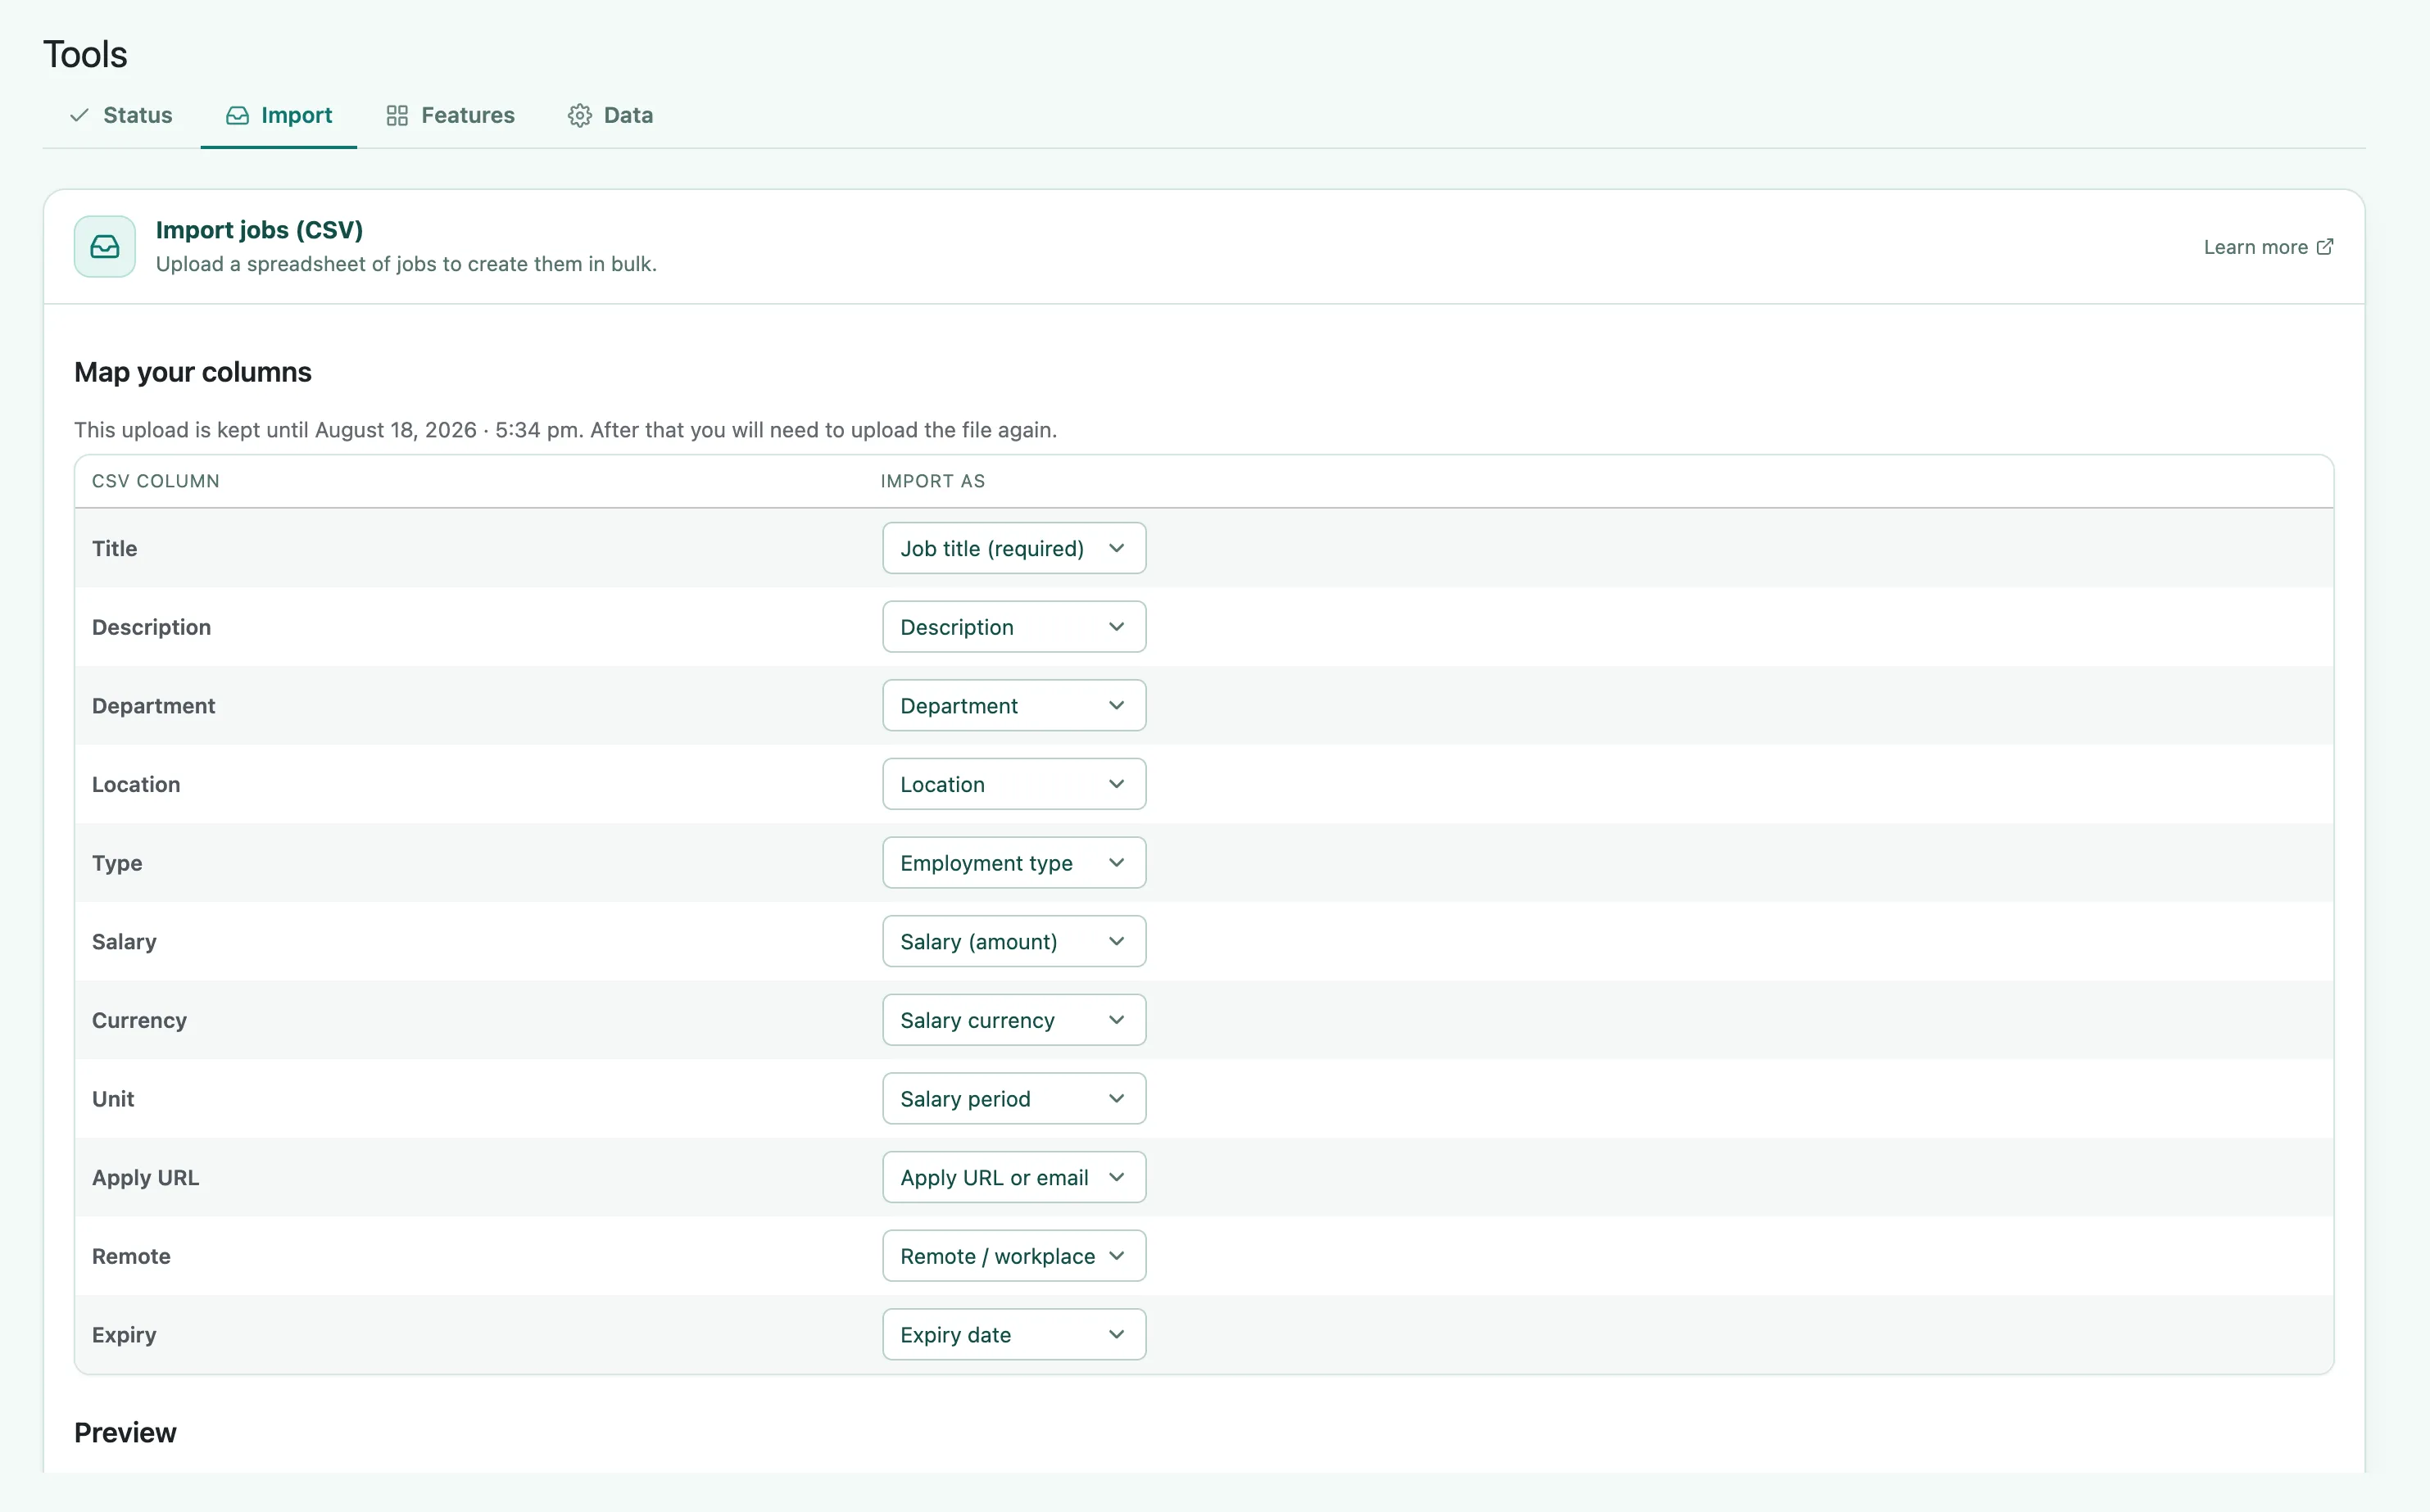Screen dimensions: 2430x1512
Task: Click the Expiry CSV column label
Action: [124, 1335]
